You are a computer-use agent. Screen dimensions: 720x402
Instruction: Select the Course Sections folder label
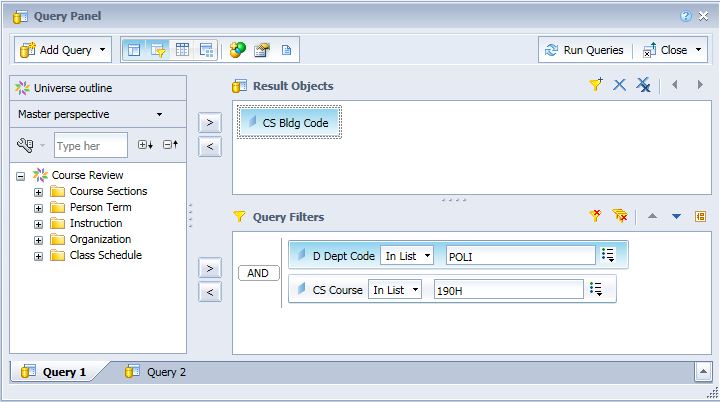click(x=108, y=191)
